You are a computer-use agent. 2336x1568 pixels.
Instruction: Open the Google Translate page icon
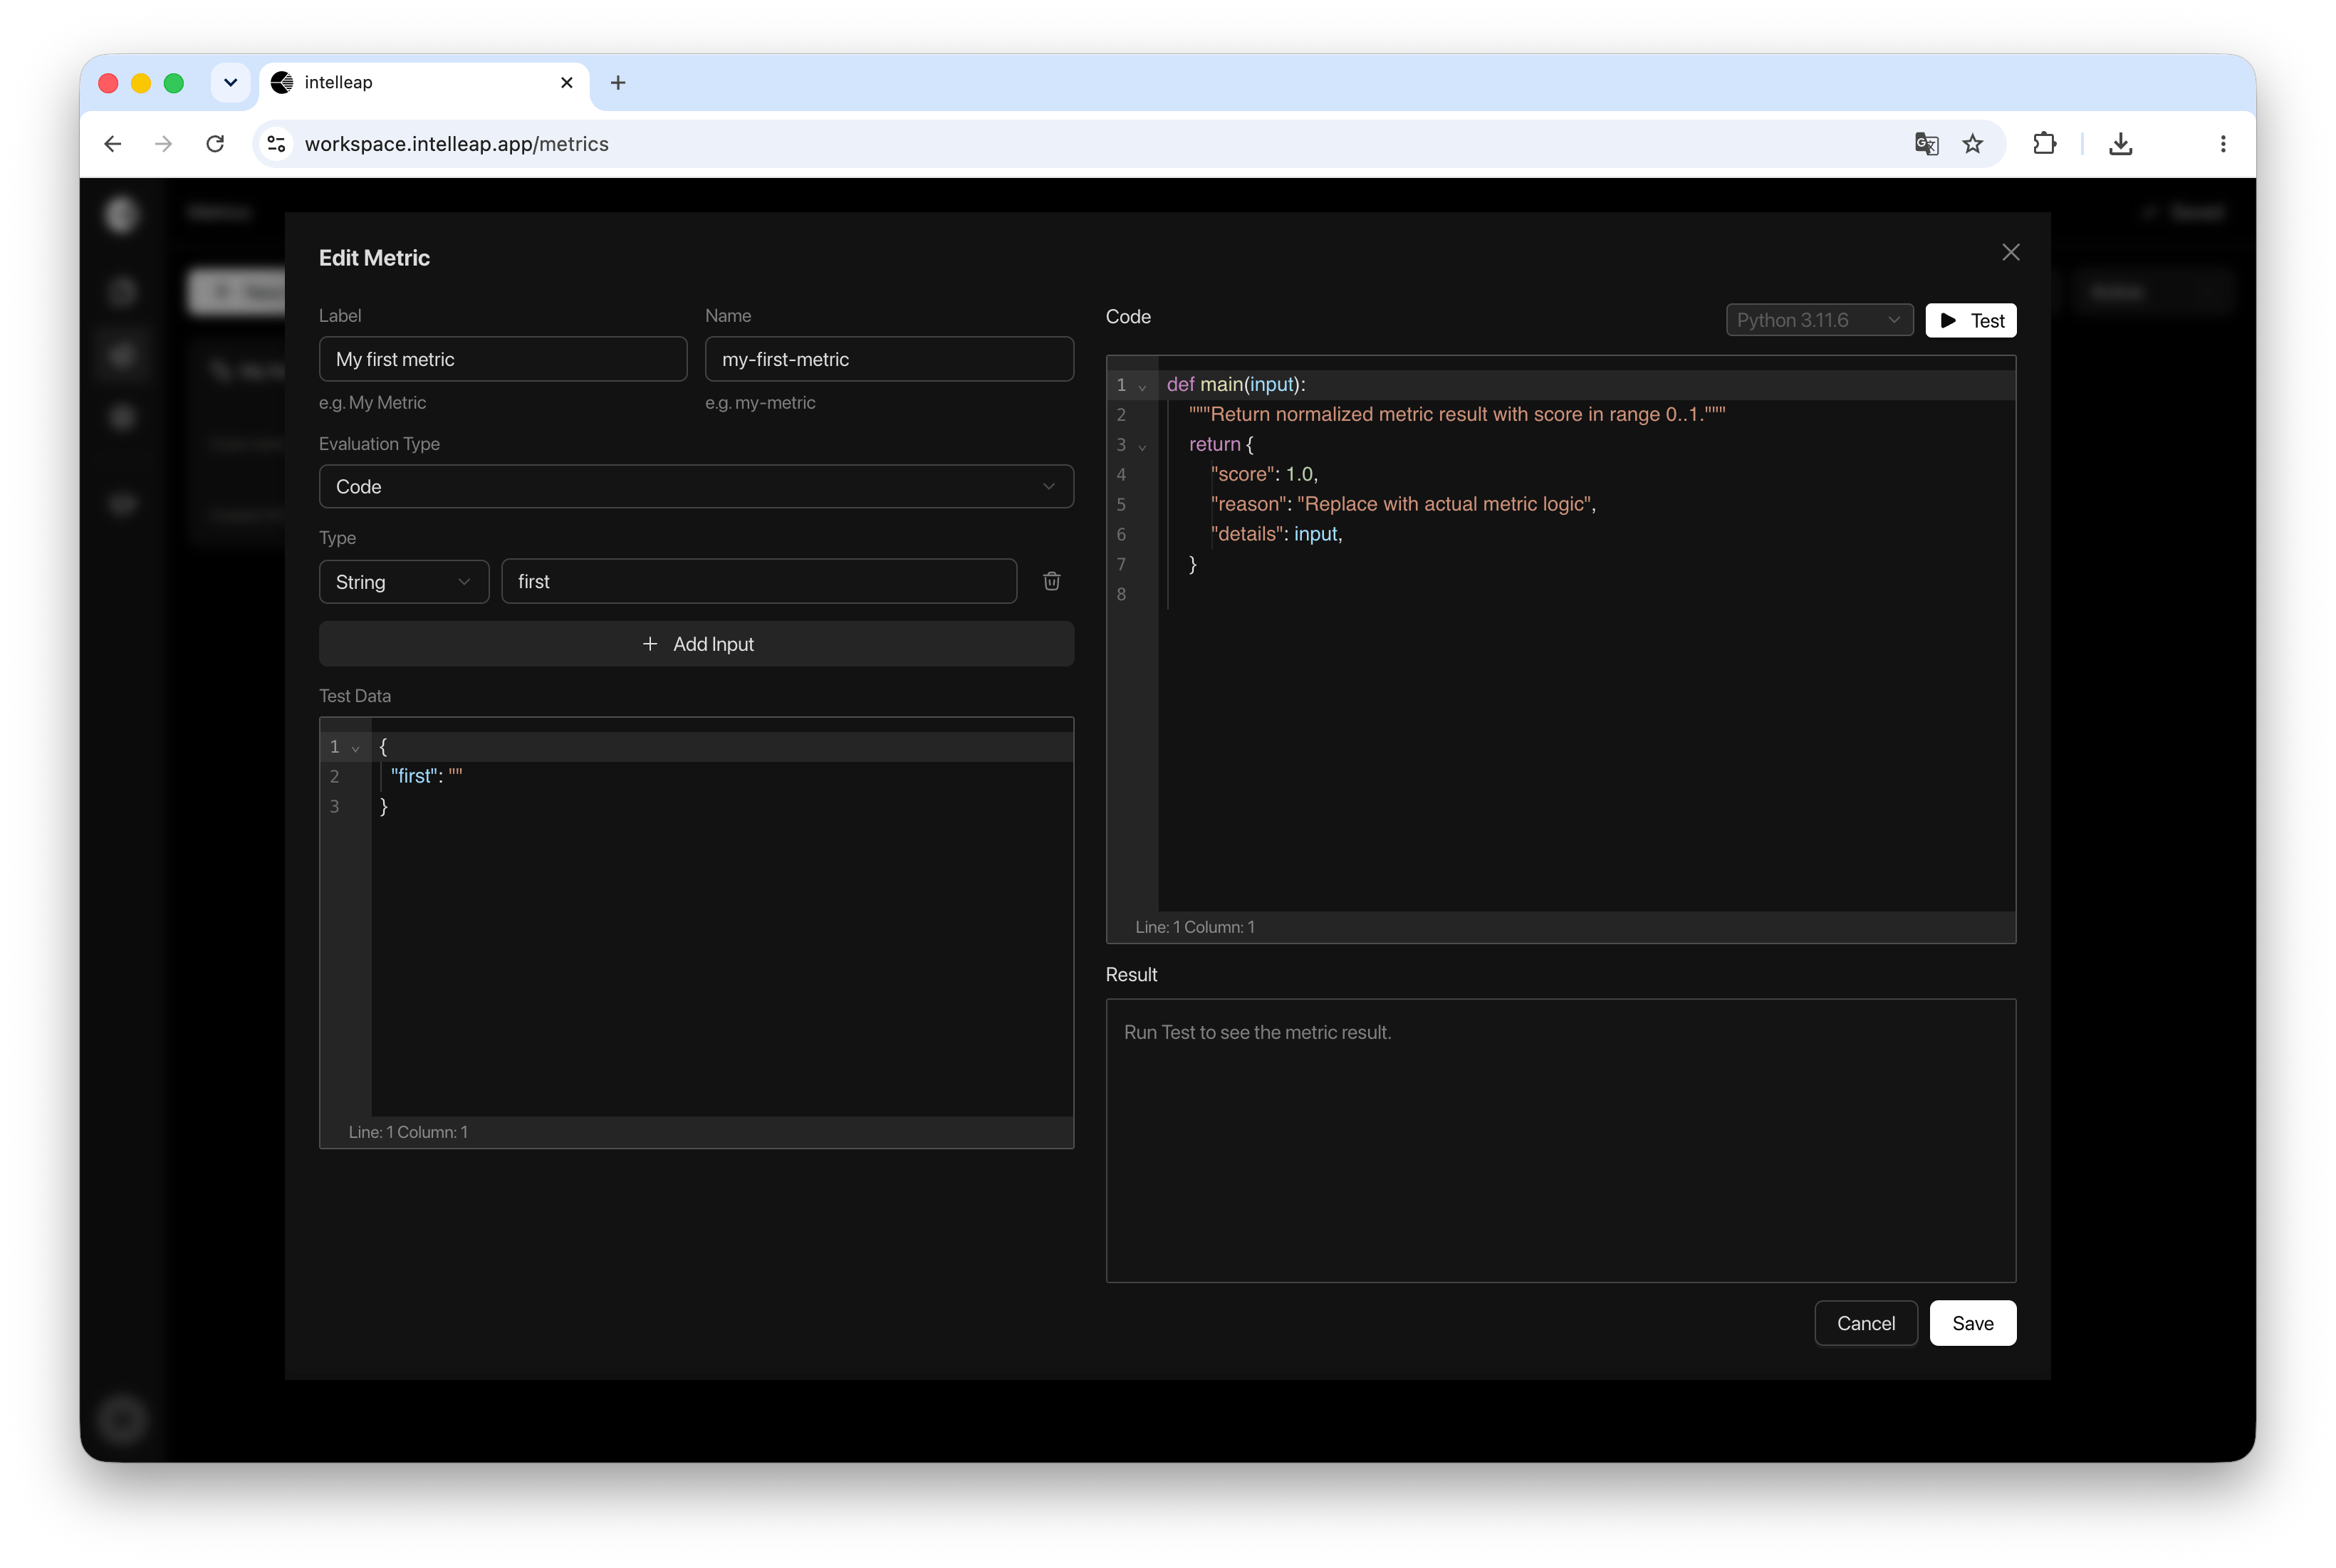point(1926,144)
